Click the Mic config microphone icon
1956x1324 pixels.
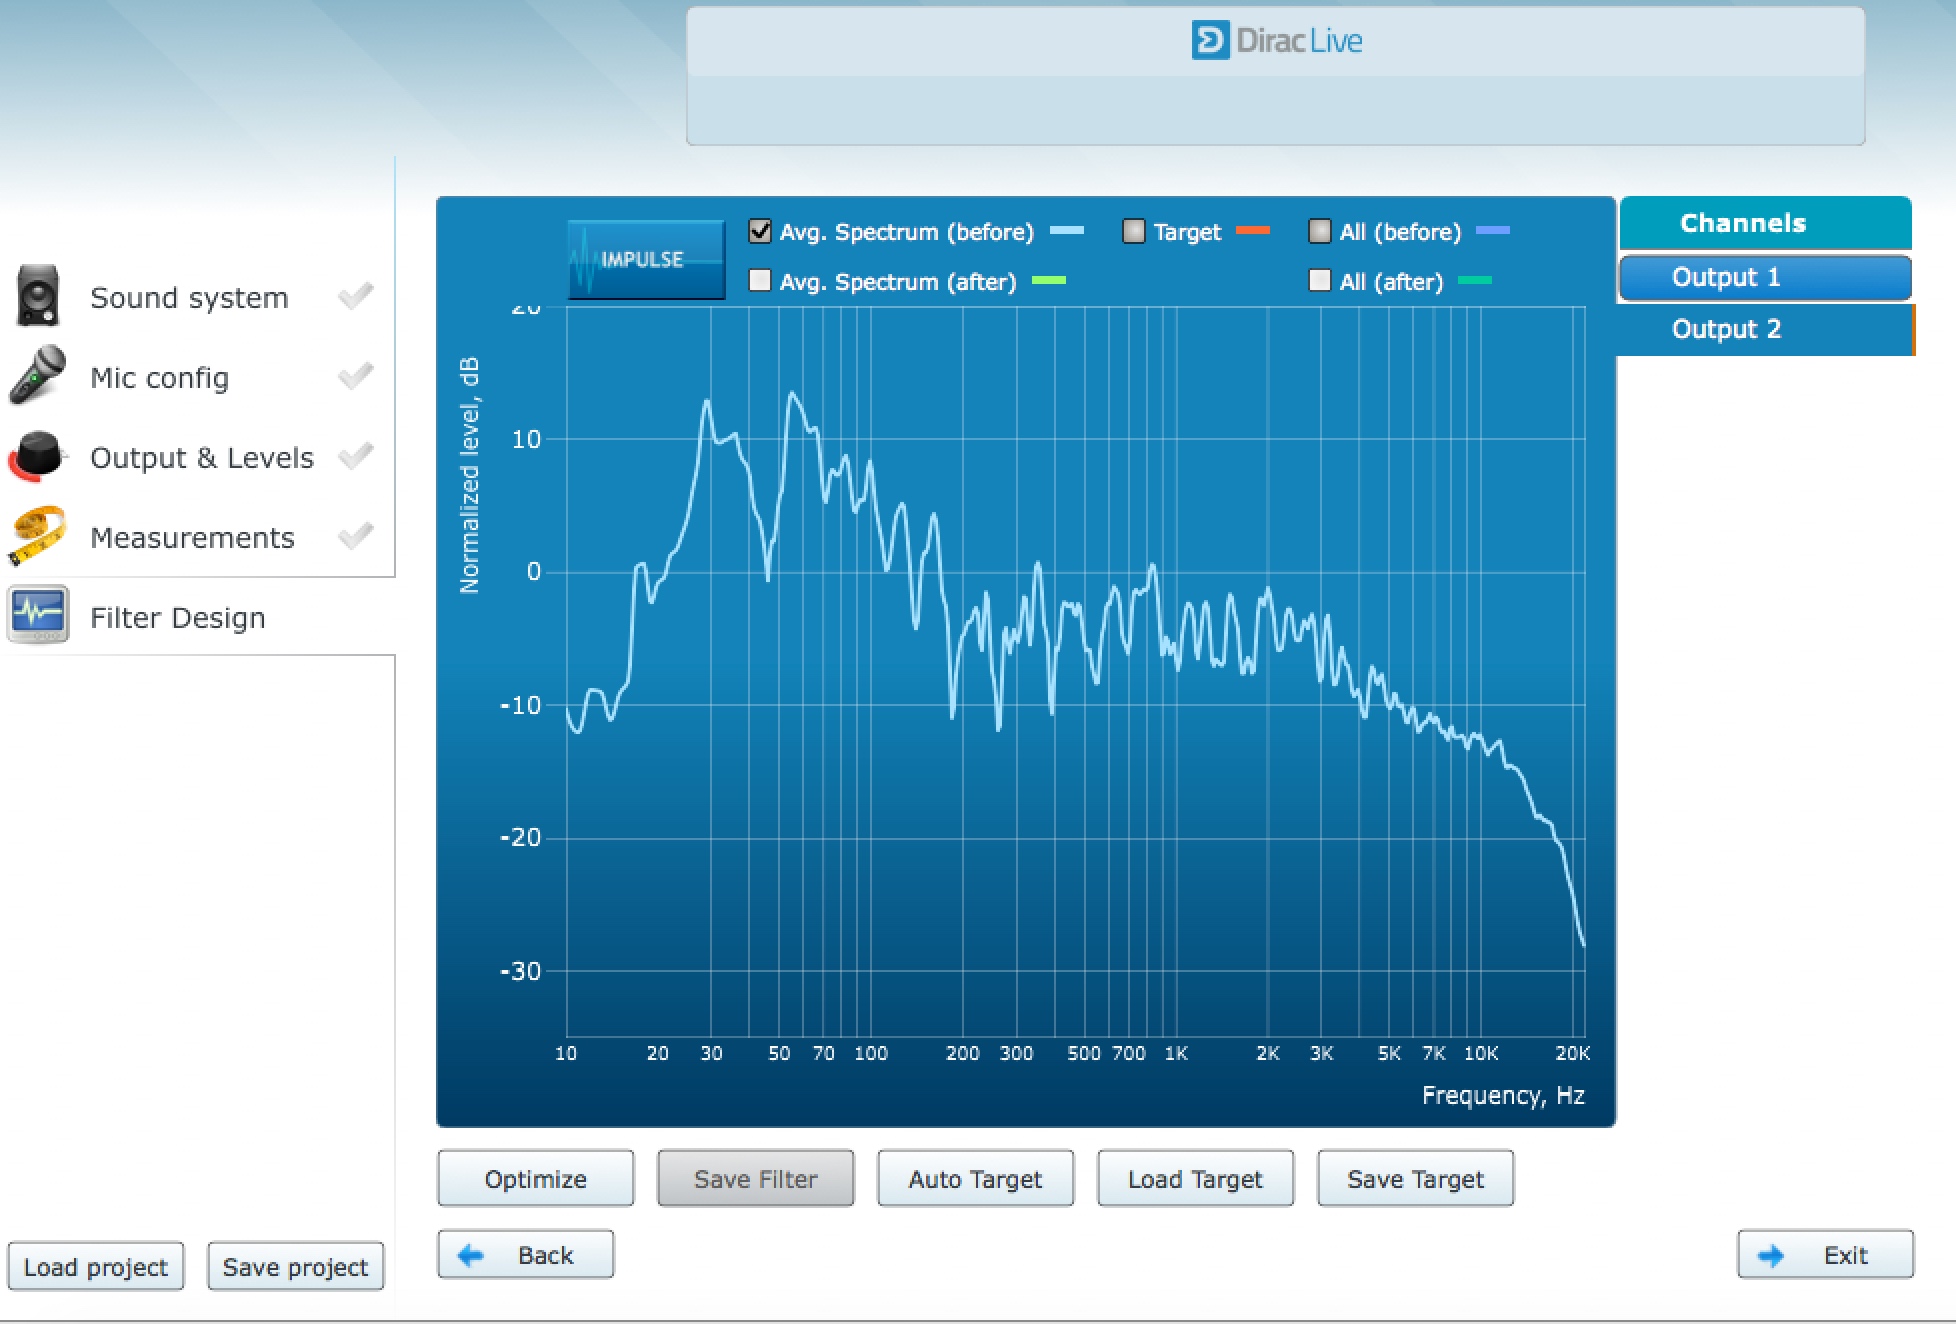tap(38, 376)
